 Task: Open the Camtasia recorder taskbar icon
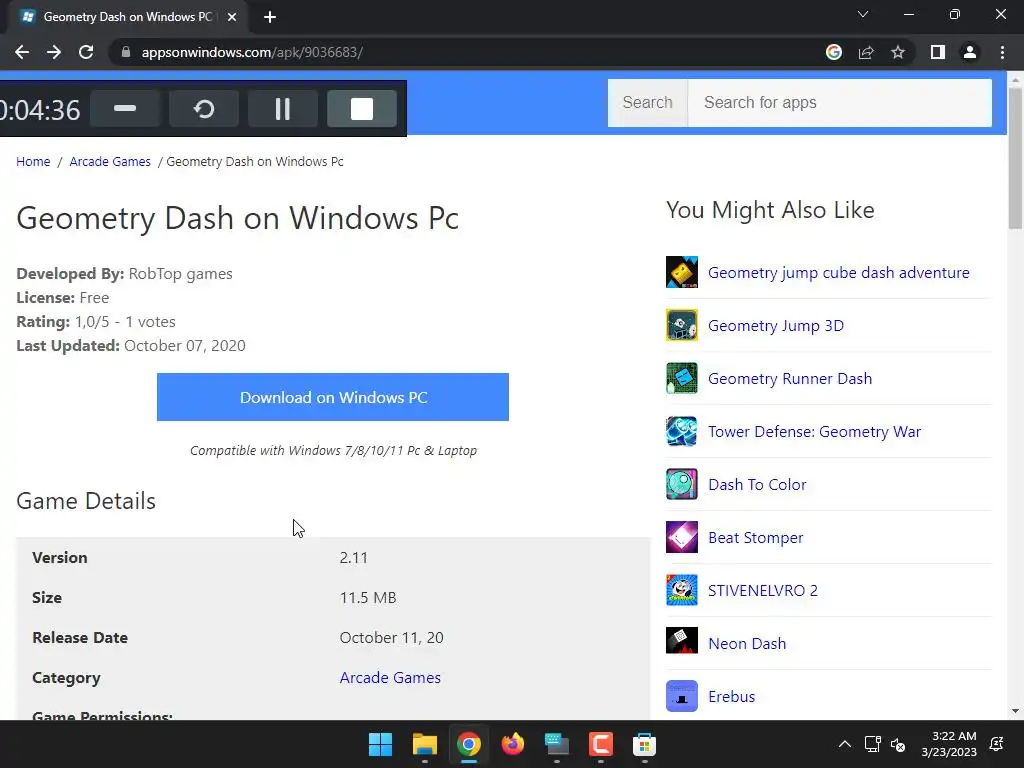pyautogui.click(x=601, y=744)
